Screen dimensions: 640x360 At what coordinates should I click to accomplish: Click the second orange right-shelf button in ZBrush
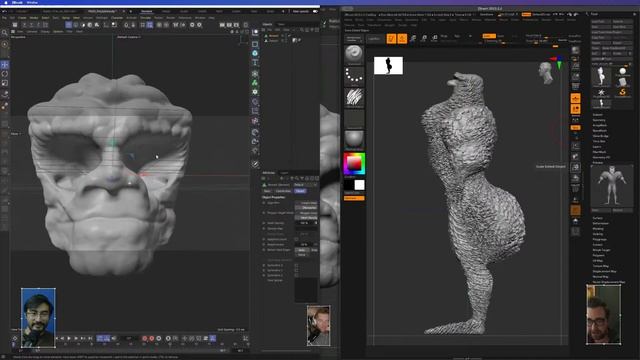click(x=576, y=109)
